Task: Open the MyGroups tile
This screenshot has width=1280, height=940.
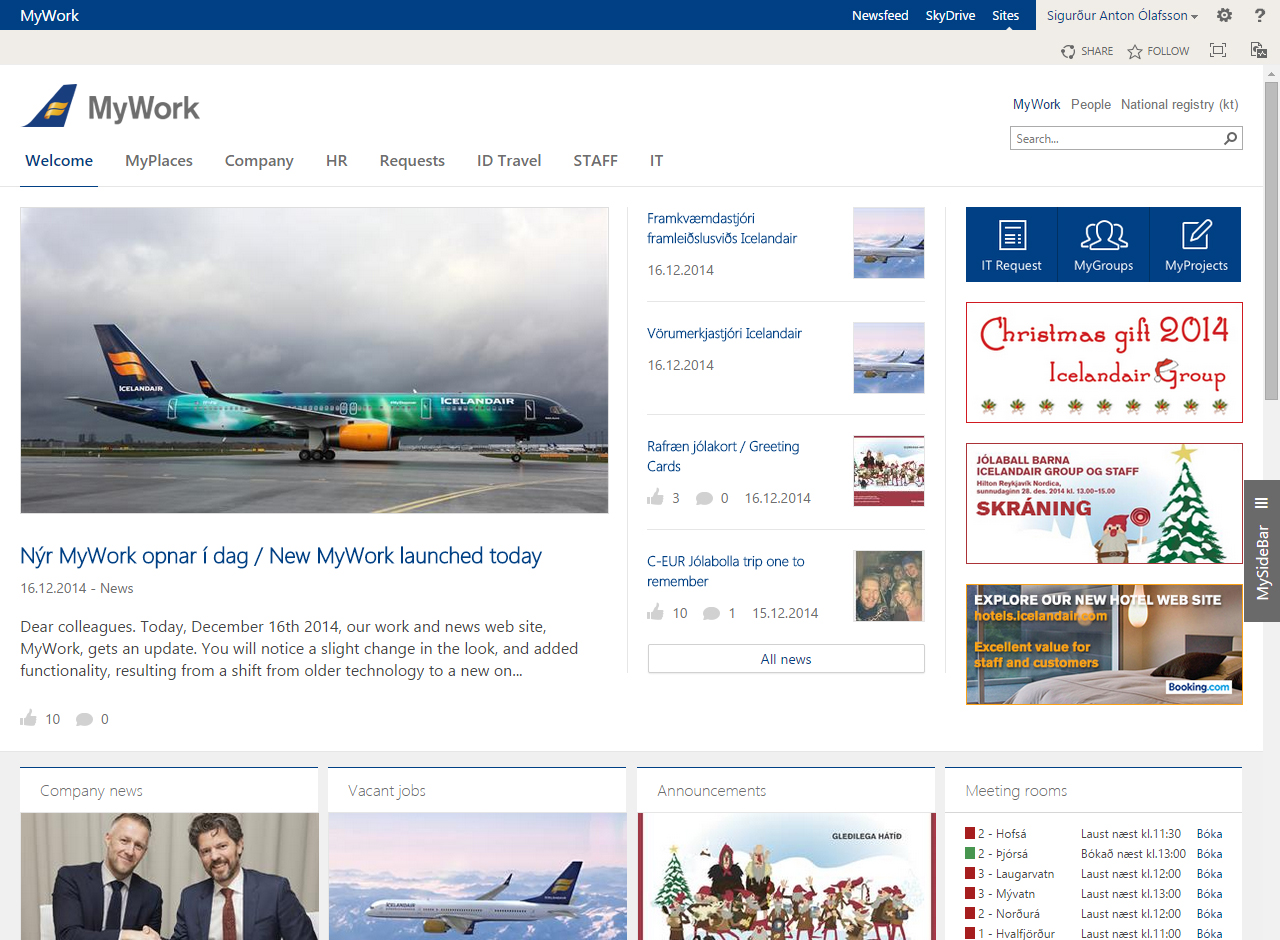Action: [x=1104, y=245]
